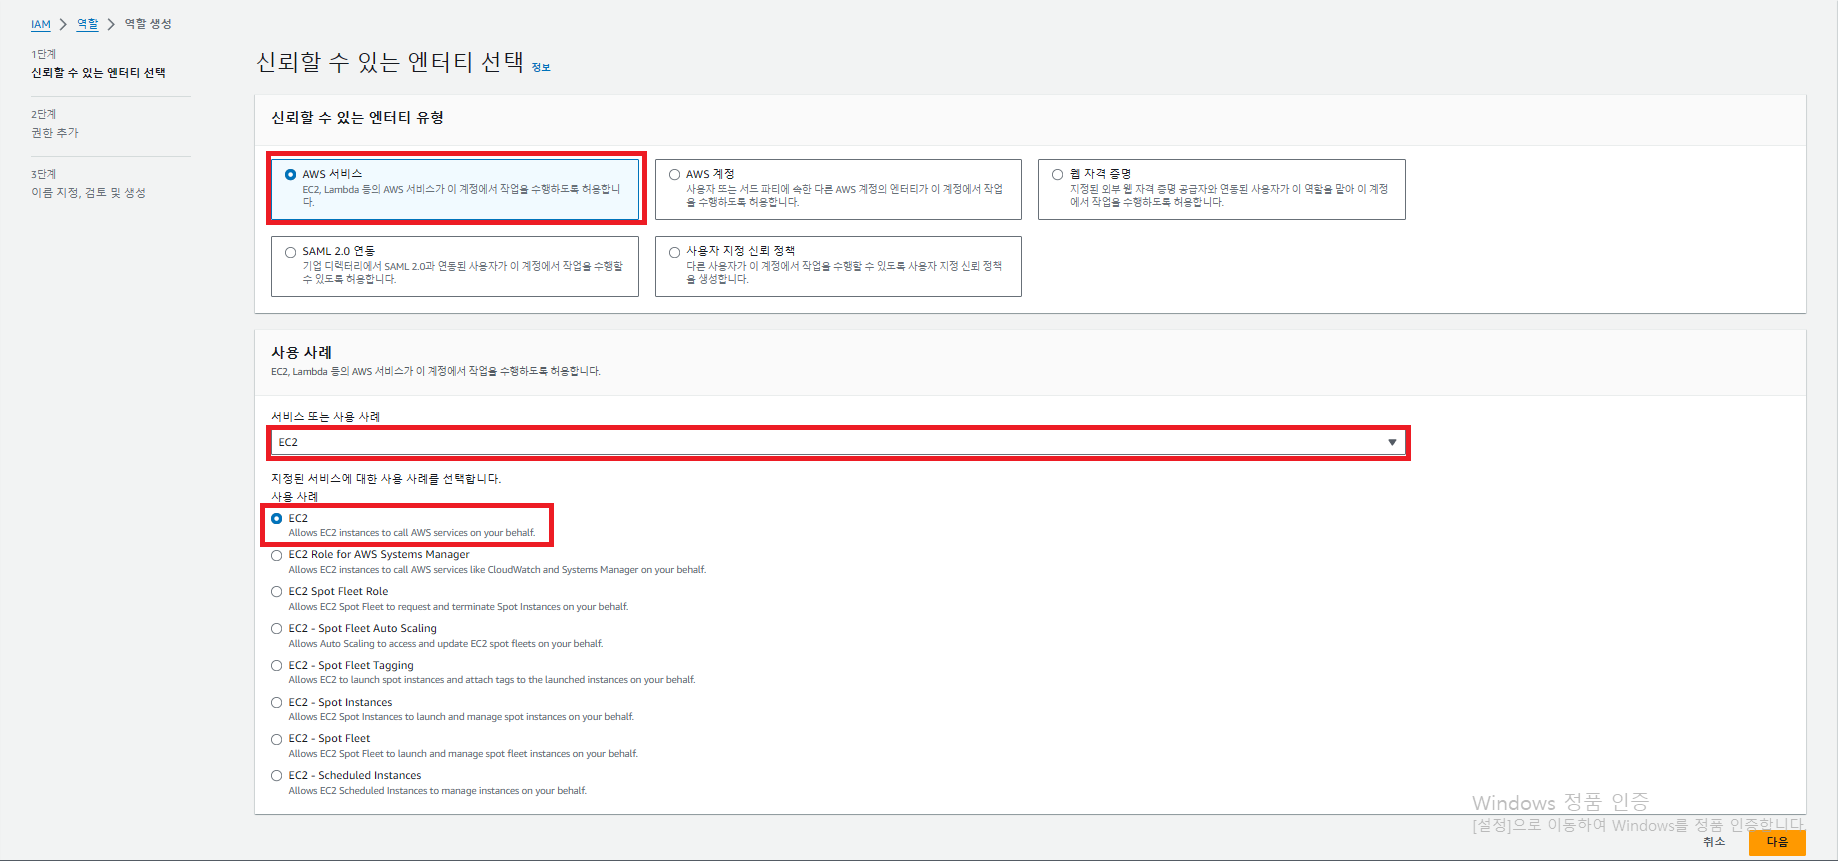Choose EC2 - Spot Fleet Tagging
Screen dimensions: 1838x861
[x=277, y=666]
